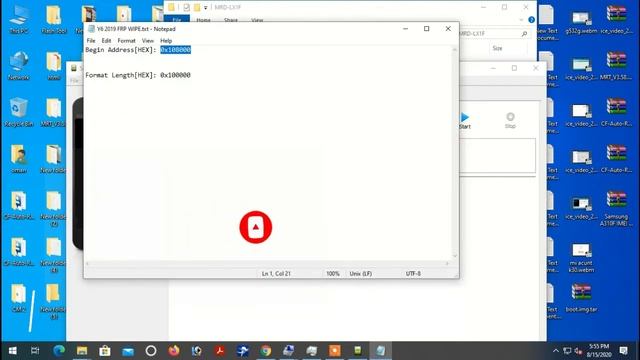Click the Explorer help icon
This screenshot has width=640, height=360.
coord(531,20)
